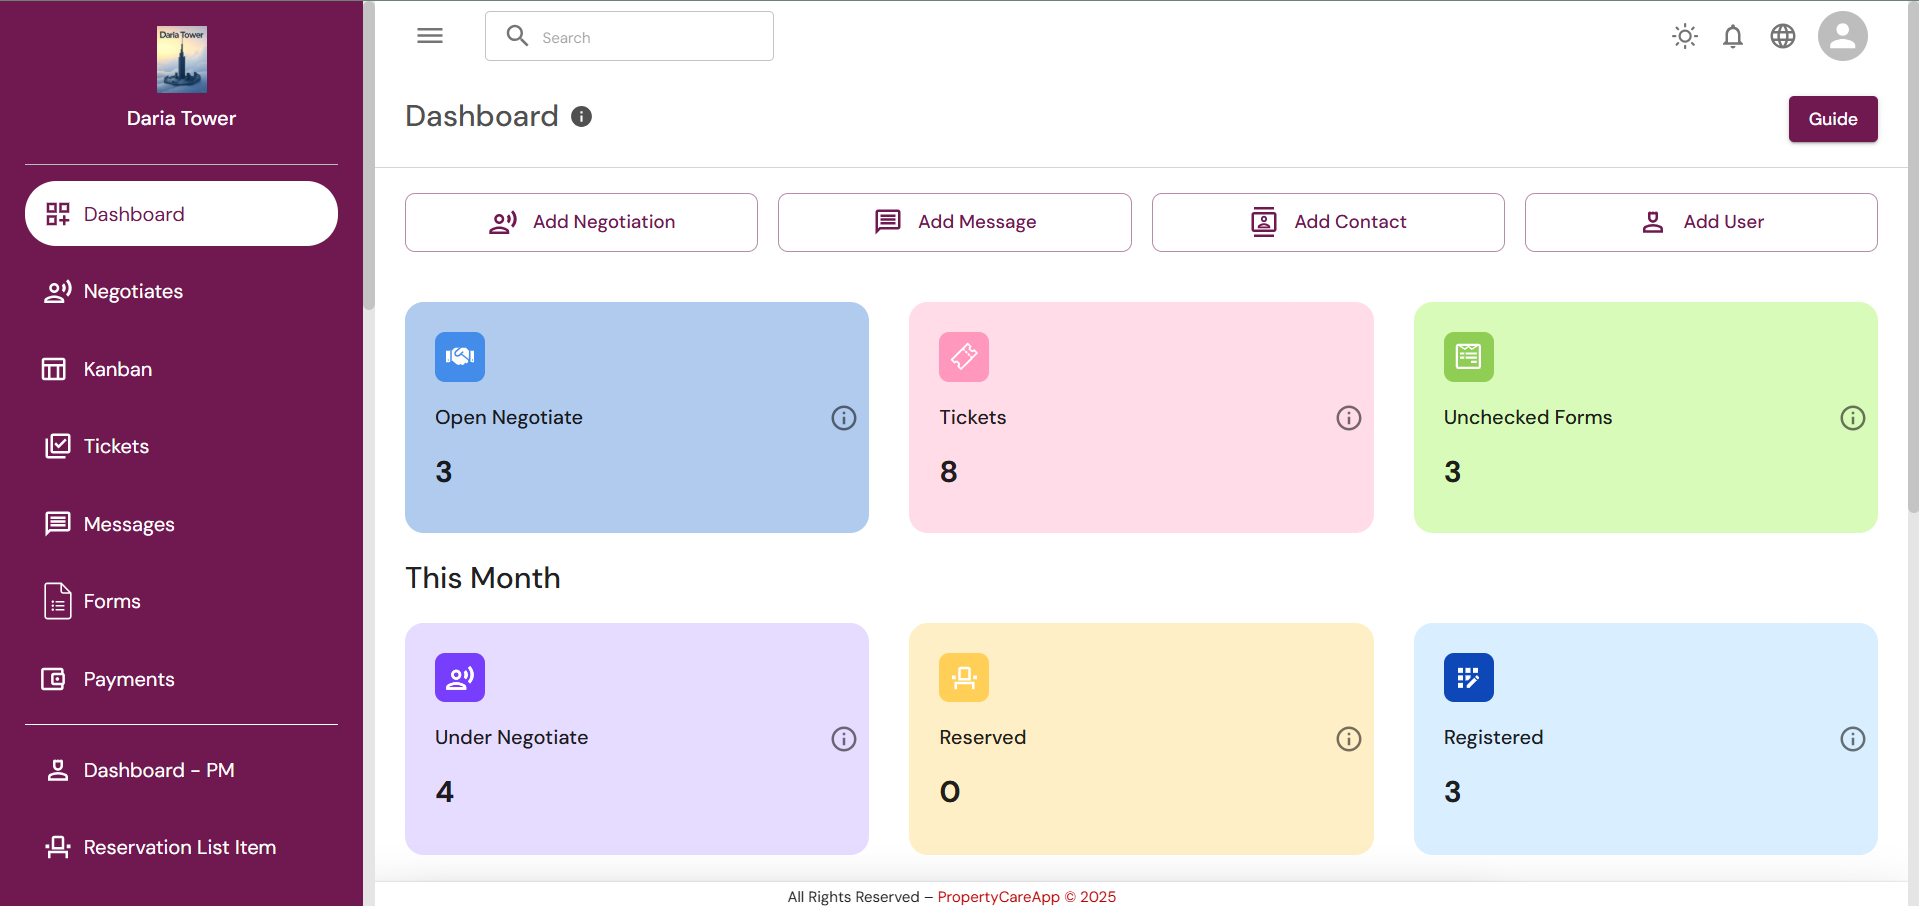
Task: Open the language globe menu
Action: pos(1783,37)
